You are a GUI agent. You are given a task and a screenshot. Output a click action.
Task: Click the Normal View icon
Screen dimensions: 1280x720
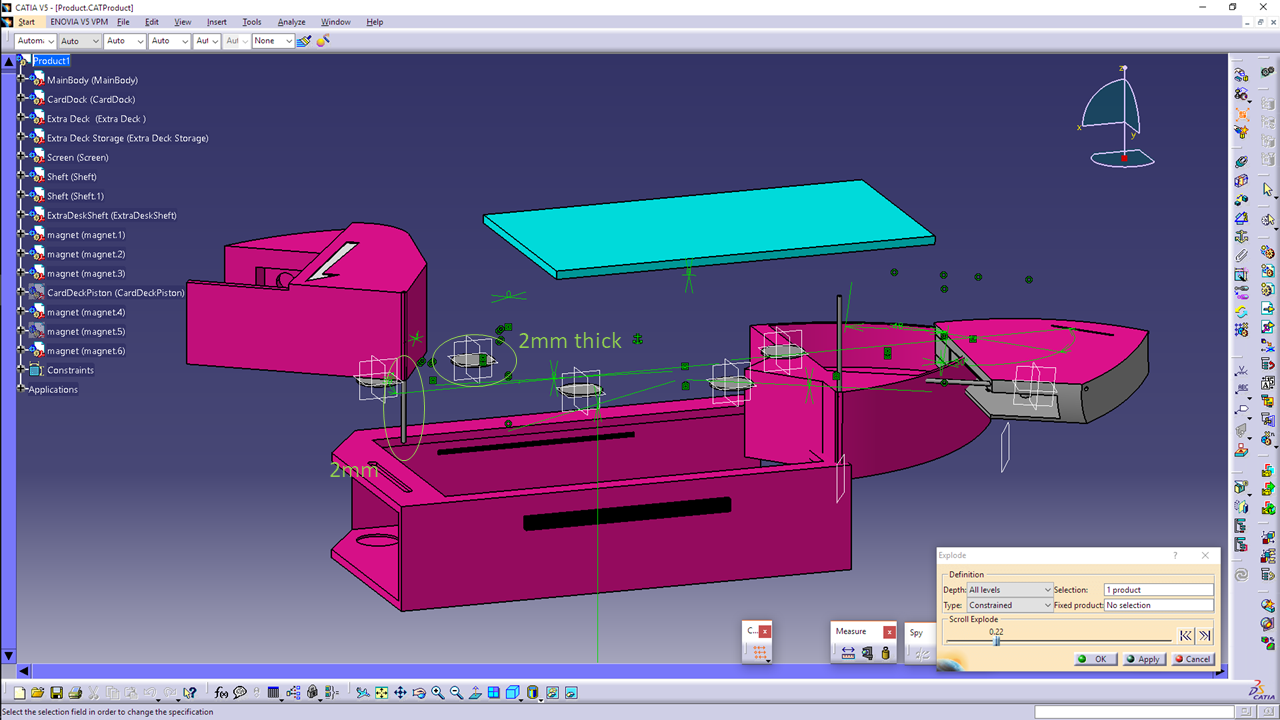[475, 692]
